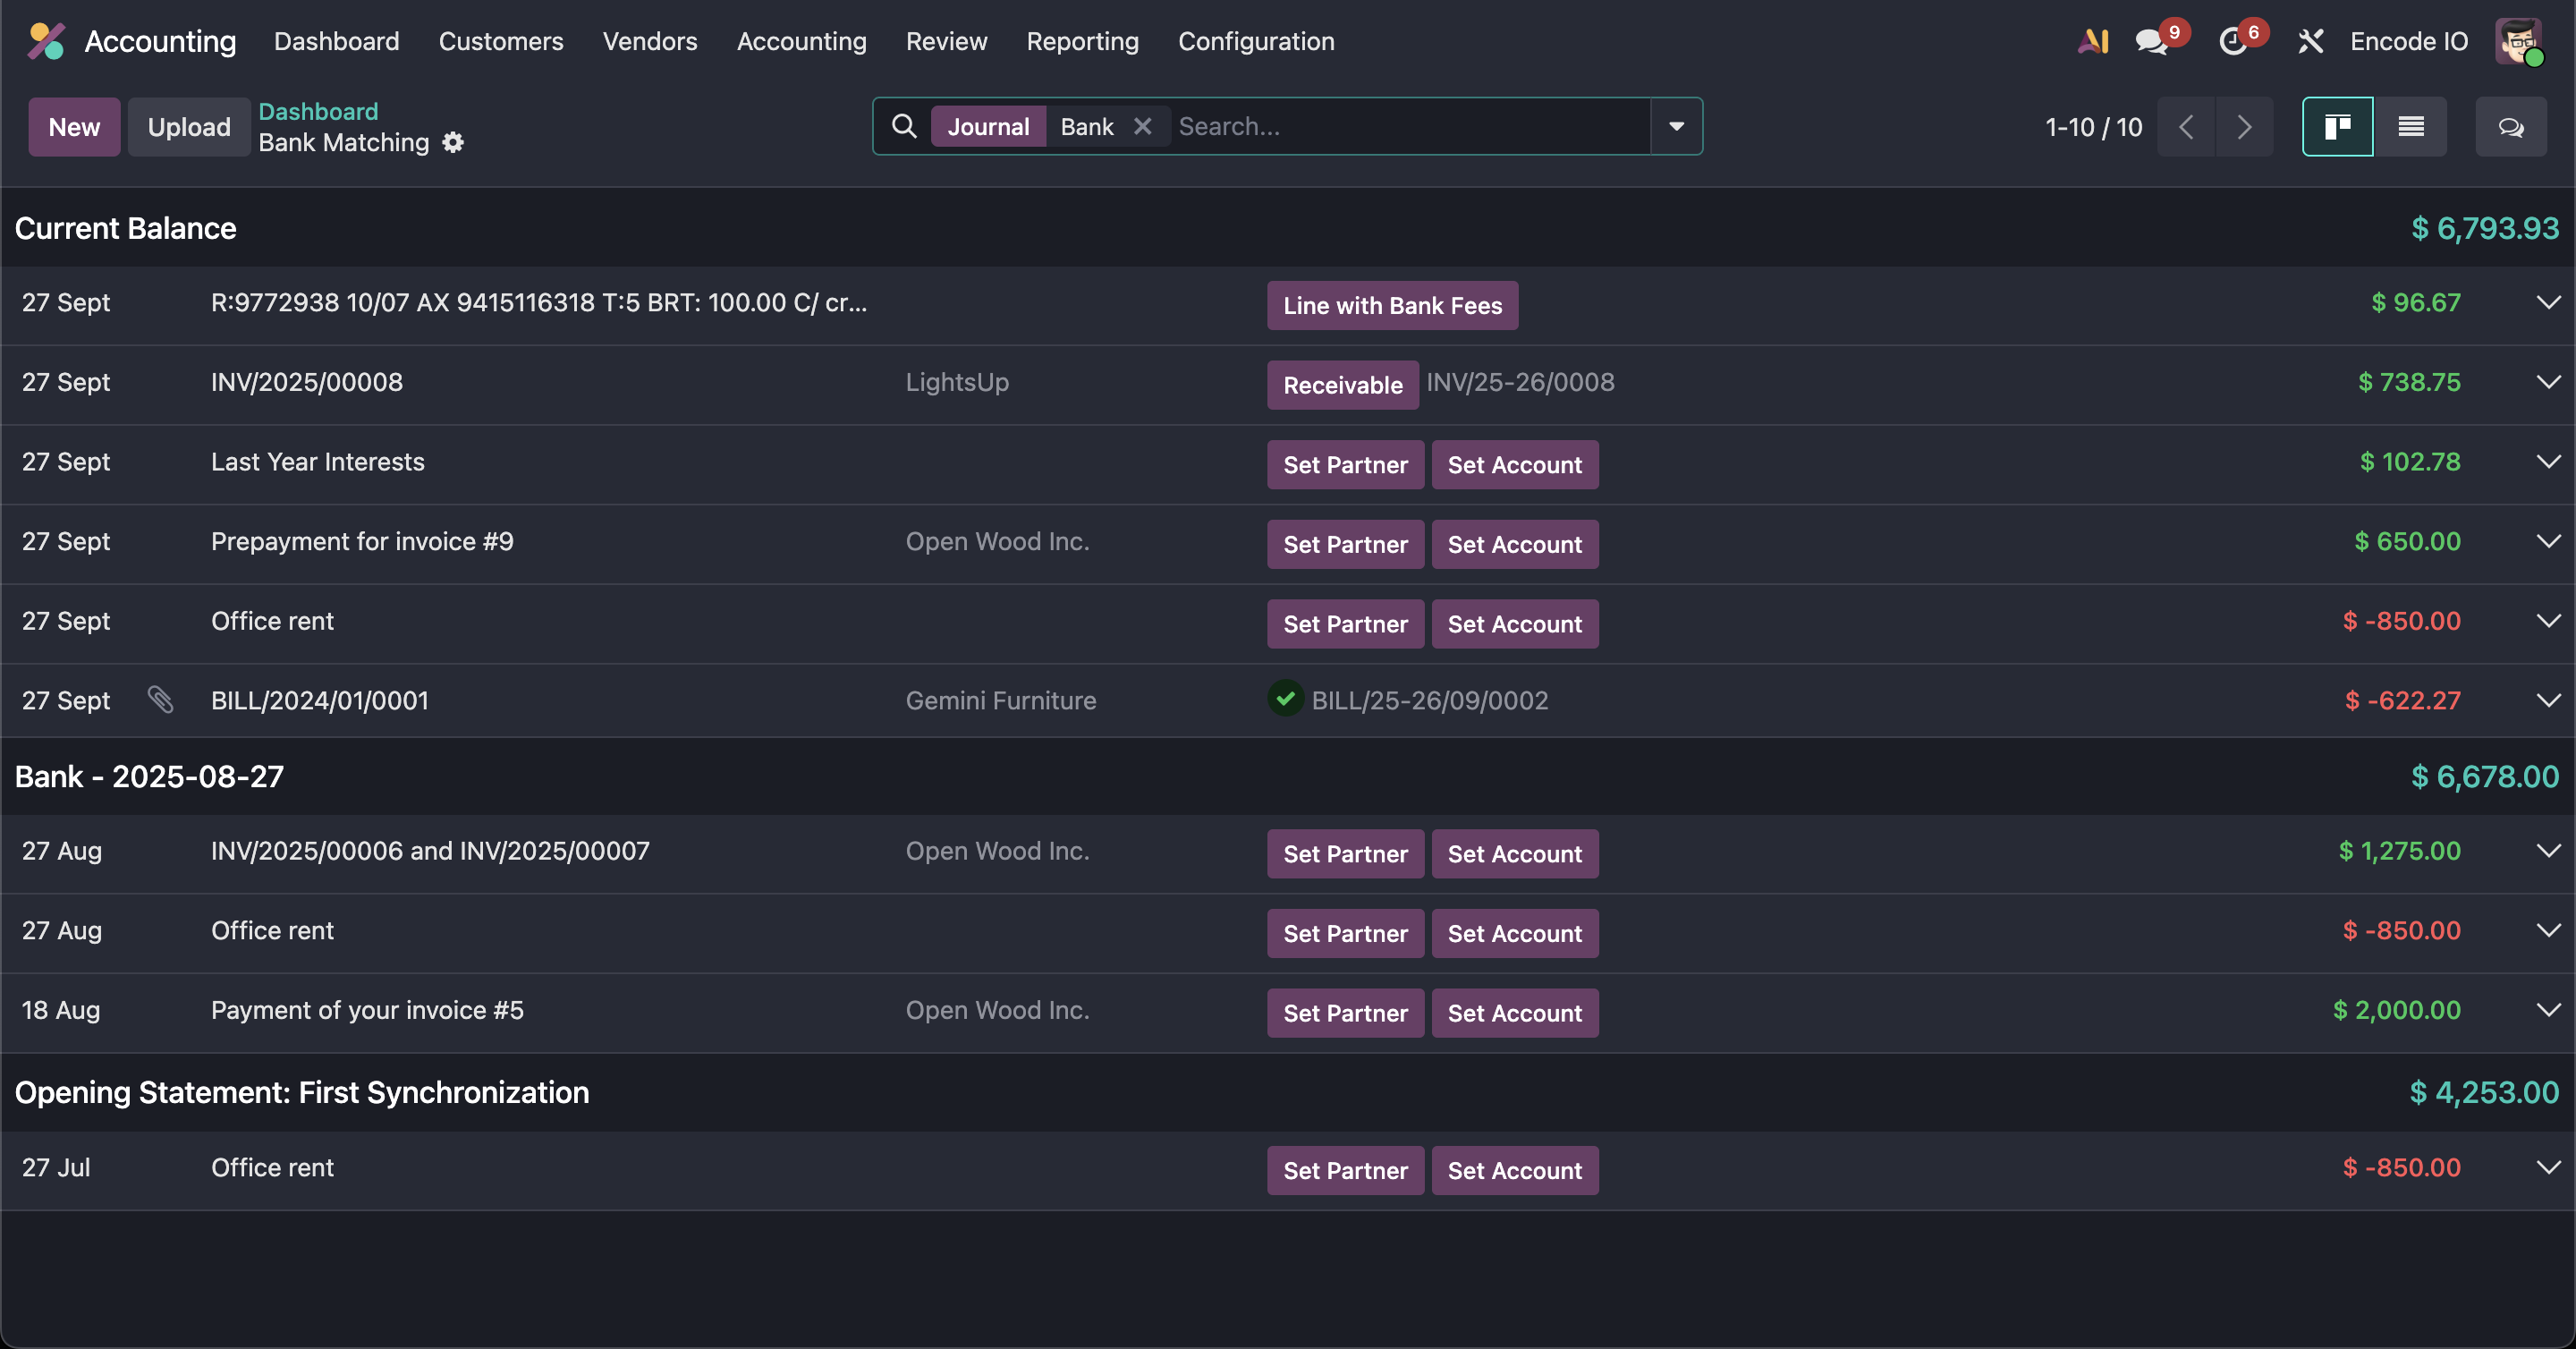Switch to kanban view
2576x1349 pixels.
click(2337, 127)
